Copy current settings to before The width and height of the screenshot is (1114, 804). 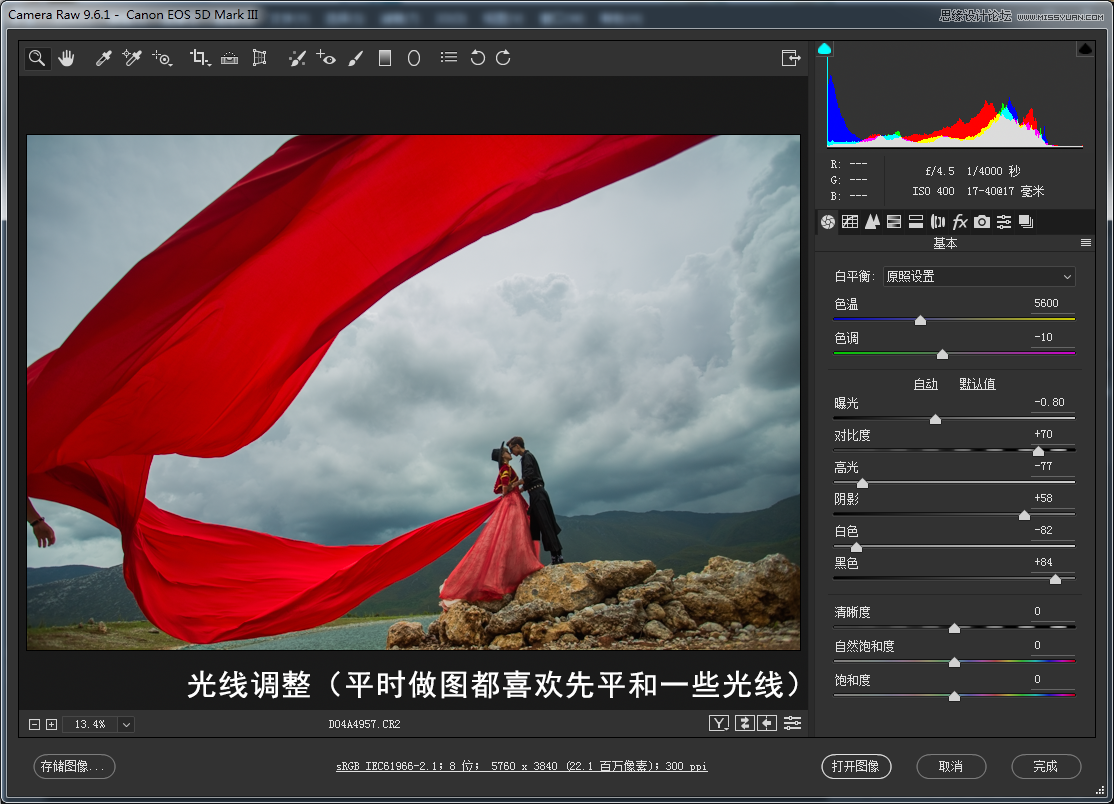767,723
